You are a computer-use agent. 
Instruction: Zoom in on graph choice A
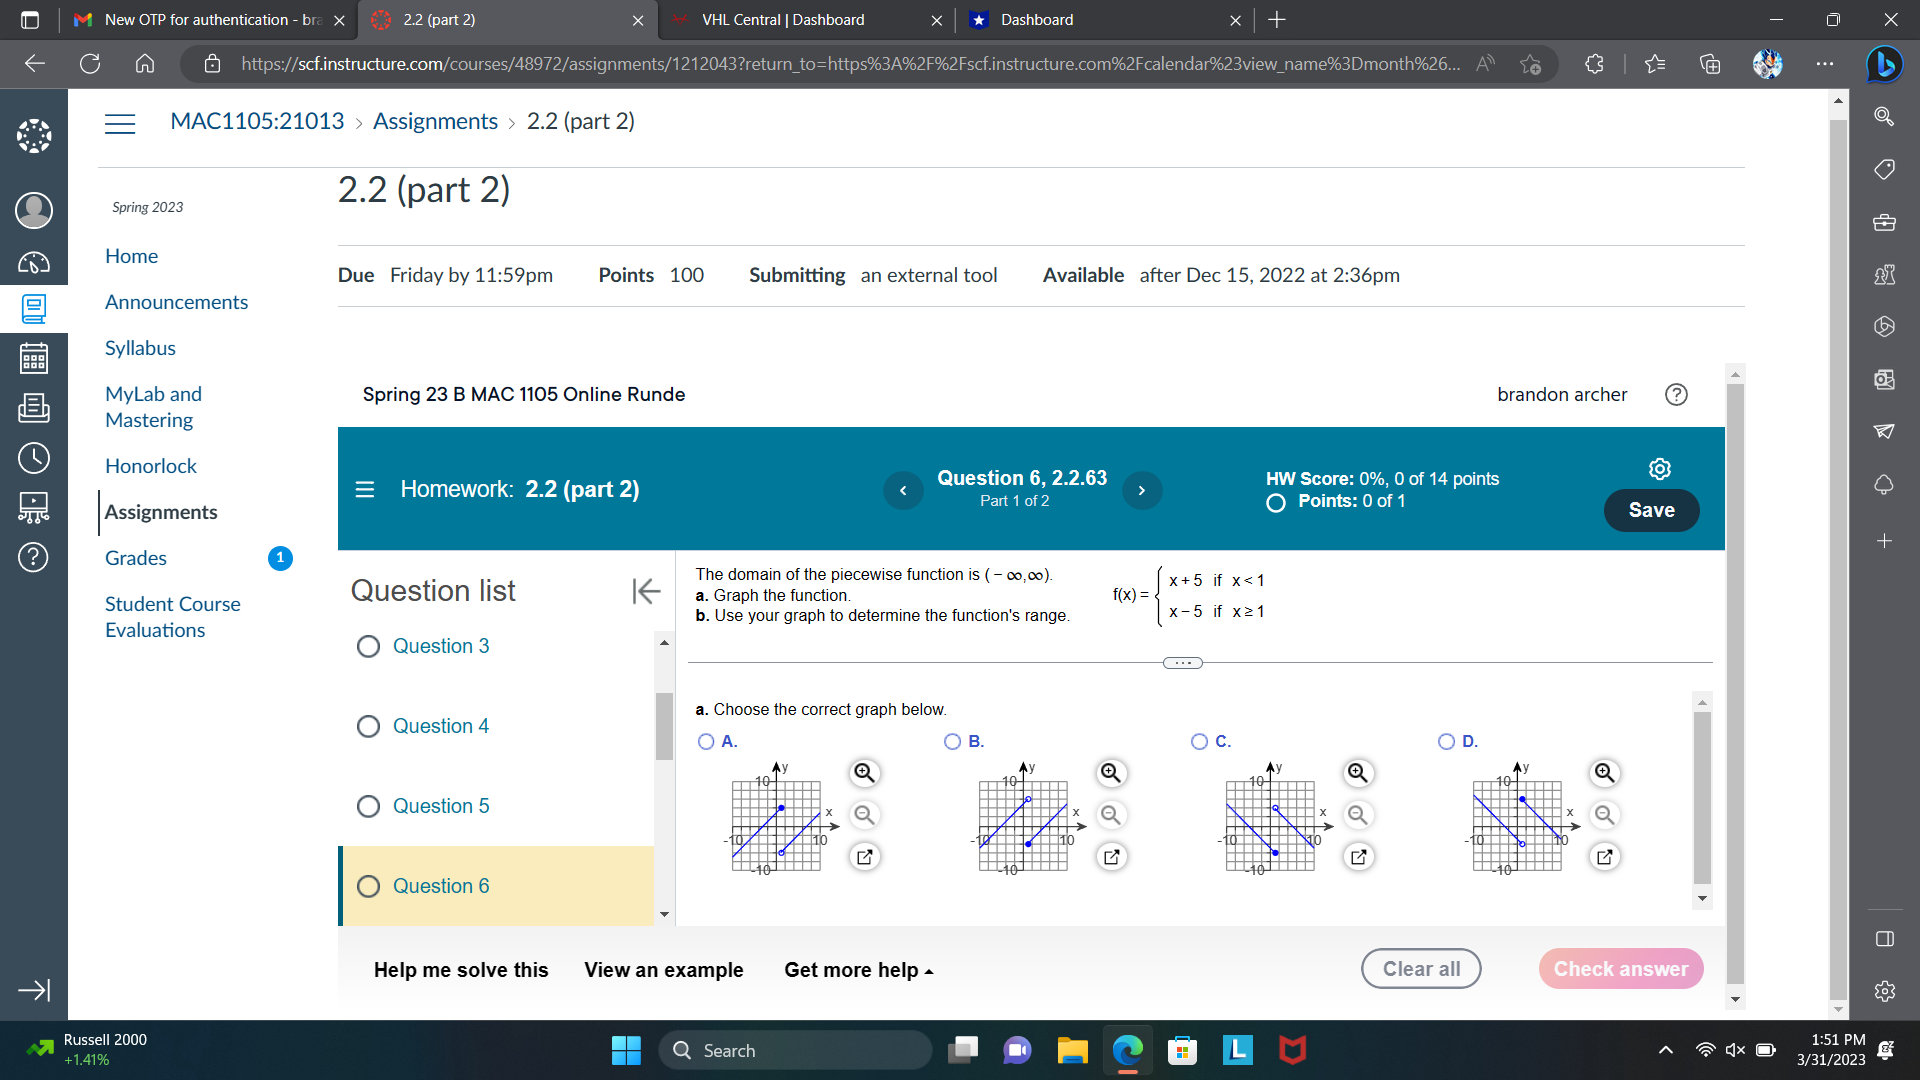(864, 772)
